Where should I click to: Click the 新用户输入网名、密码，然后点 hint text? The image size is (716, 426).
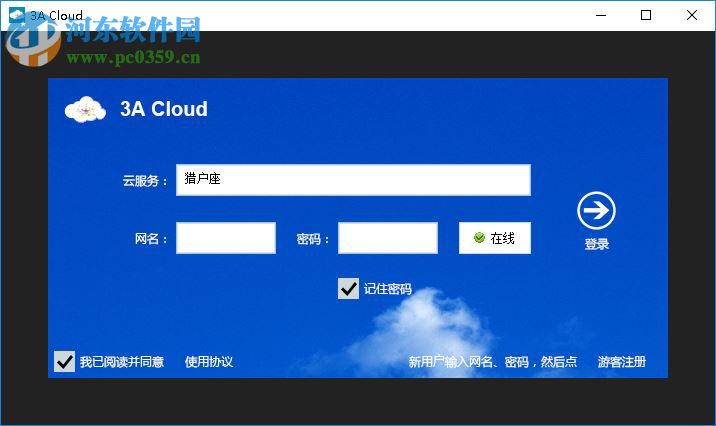[492, 362]
